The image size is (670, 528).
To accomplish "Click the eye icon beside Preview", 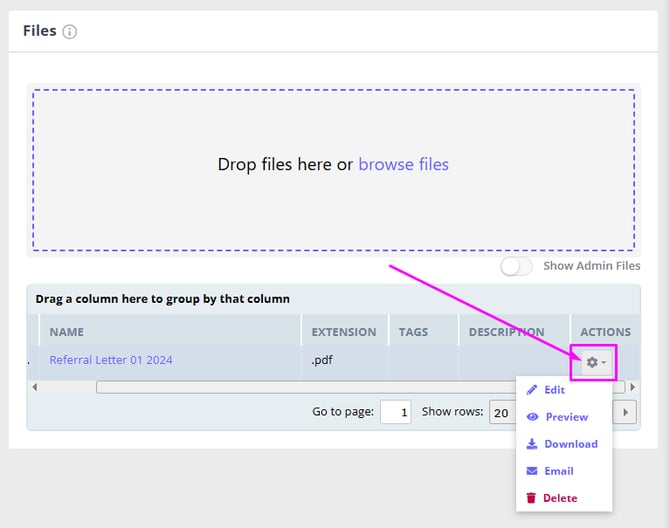I will pos(532,417).
